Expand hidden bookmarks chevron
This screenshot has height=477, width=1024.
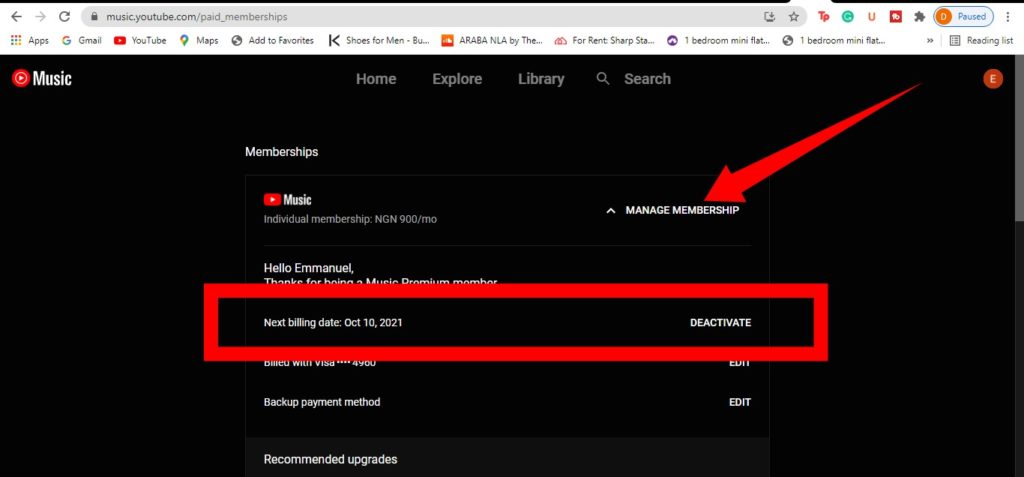930,41
